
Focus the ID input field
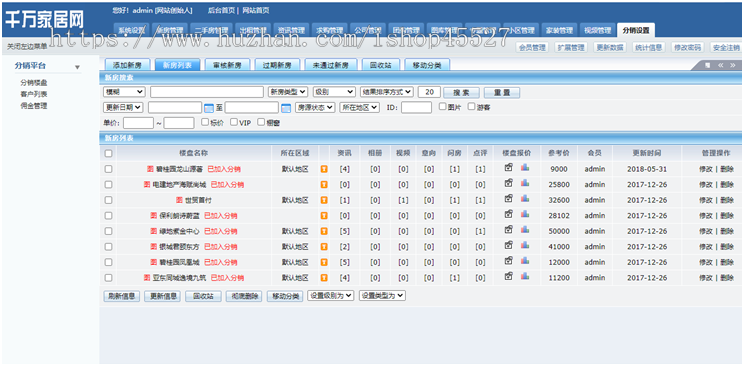point(416,107)
